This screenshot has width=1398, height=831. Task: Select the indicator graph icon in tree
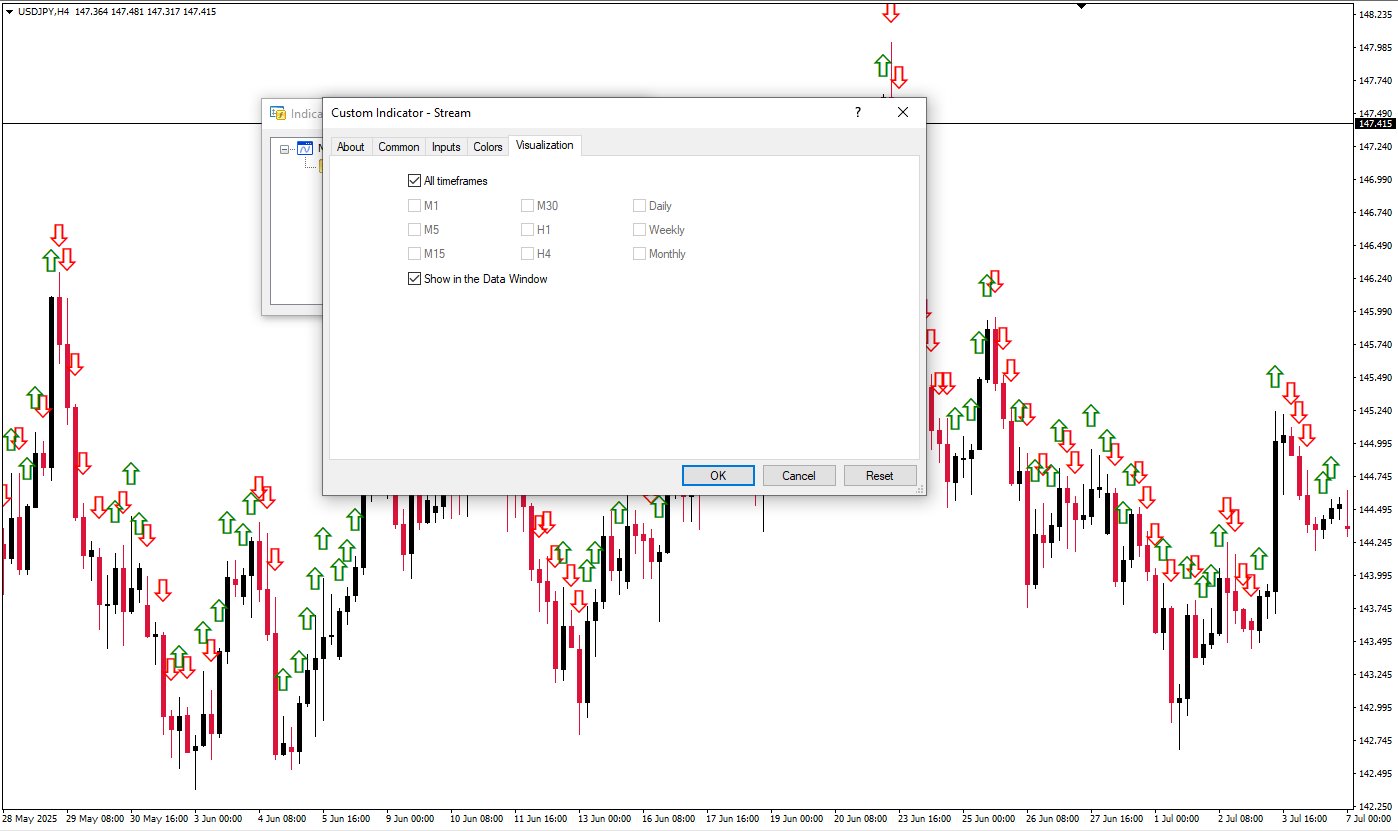click(x=305, y=148)
